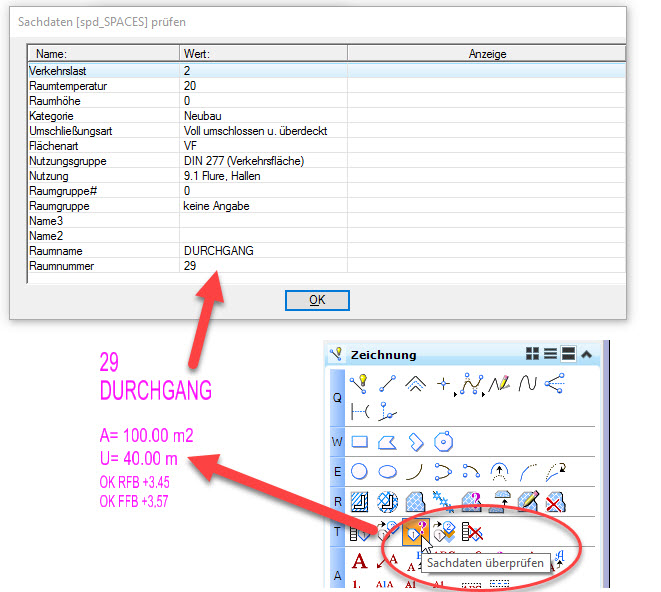Select the tag tool with the number 2 label
The height and width of the screenshot is (592, 661).
pyautogui.click(x=444, y=532)
